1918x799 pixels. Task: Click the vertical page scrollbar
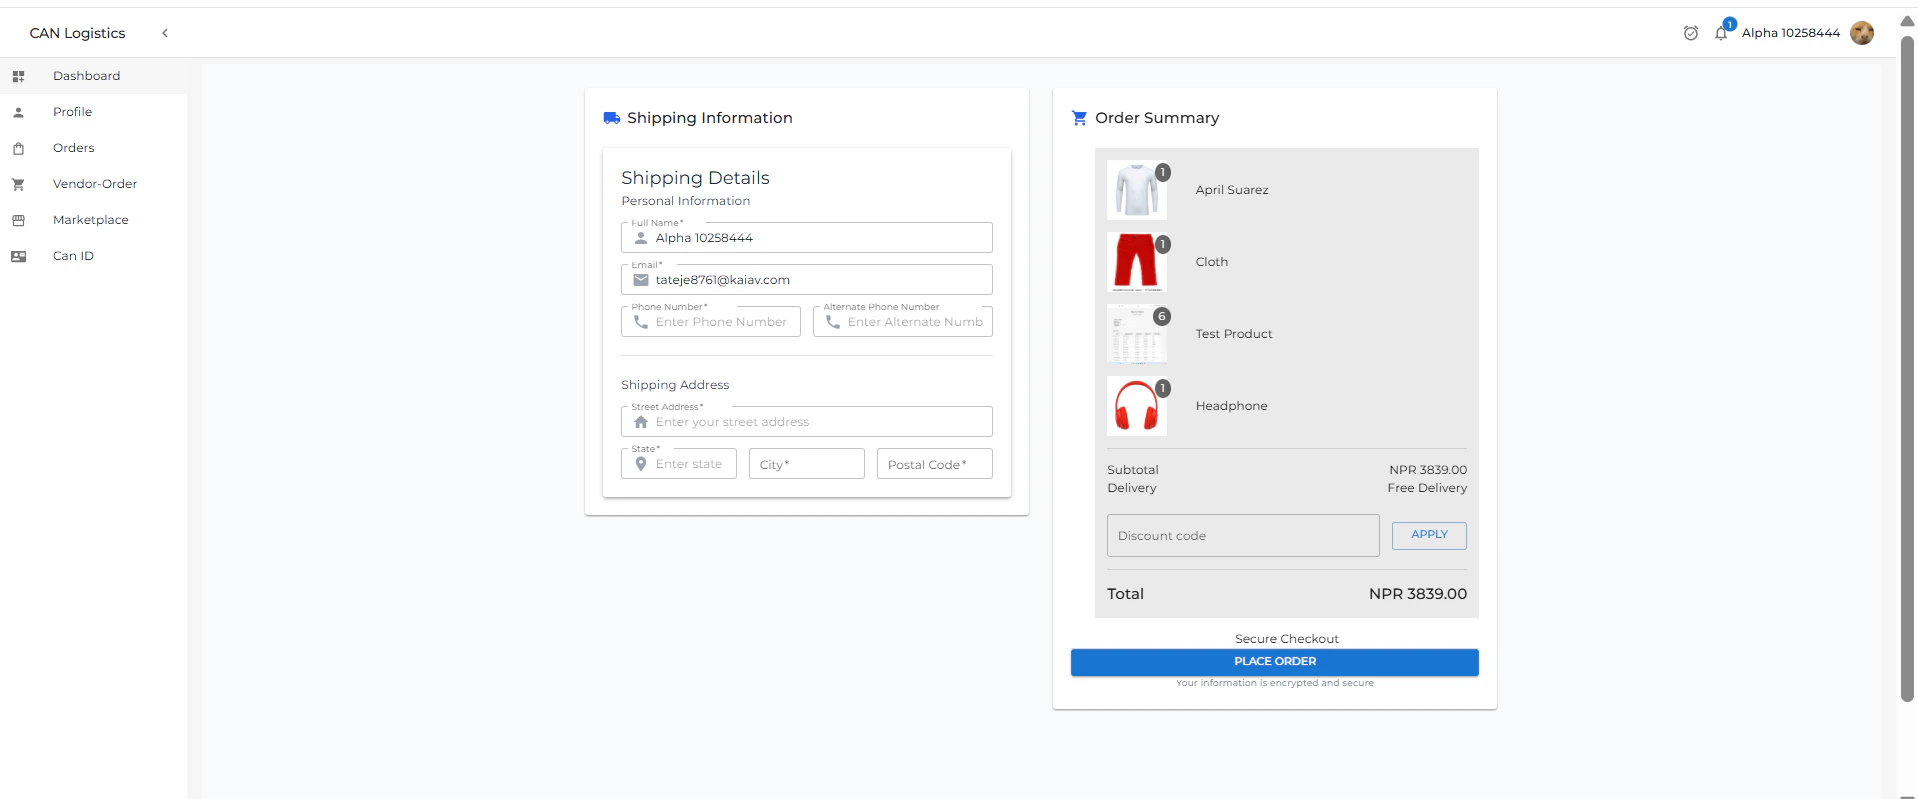tap(1907, 368)
